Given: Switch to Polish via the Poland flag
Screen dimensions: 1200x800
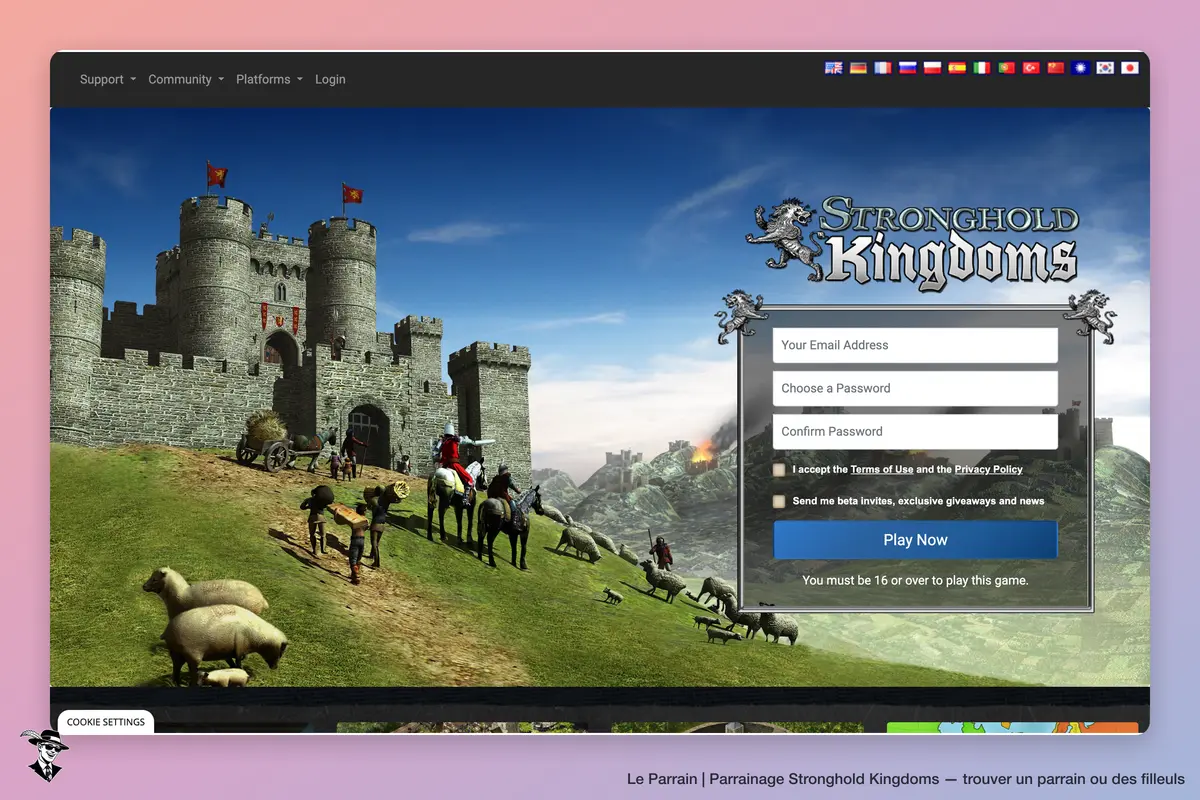Looking at the screenshot, I should click(933, 68).
